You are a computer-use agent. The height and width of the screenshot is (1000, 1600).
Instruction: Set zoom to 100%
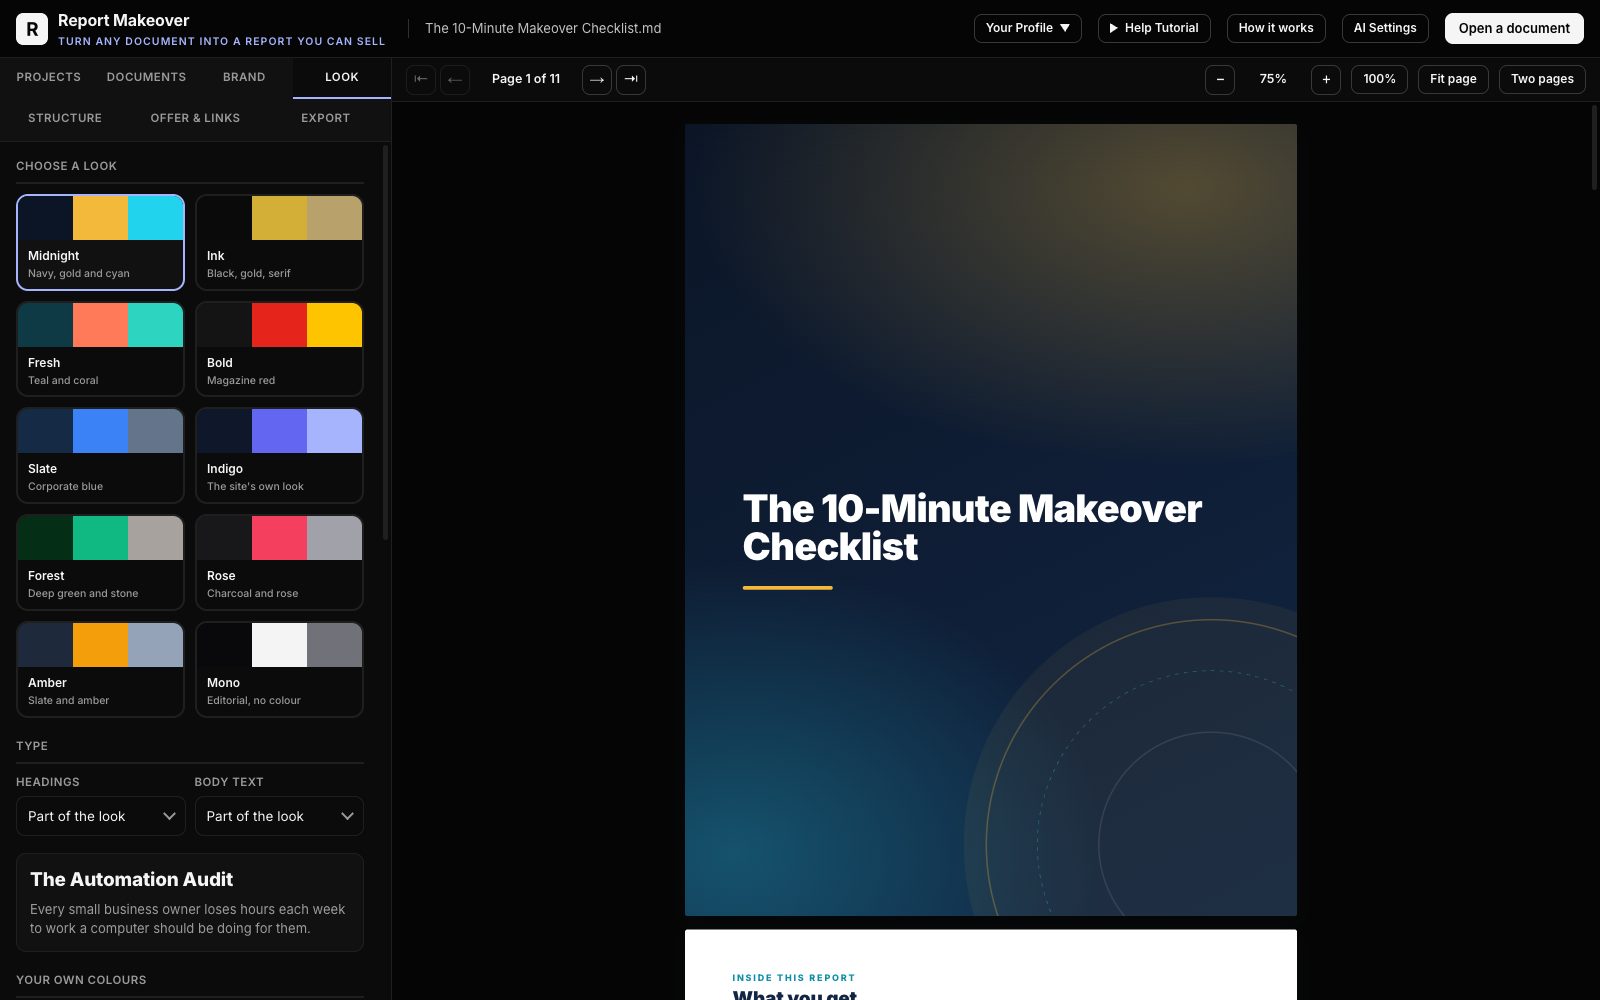(x=1379, y=79)
